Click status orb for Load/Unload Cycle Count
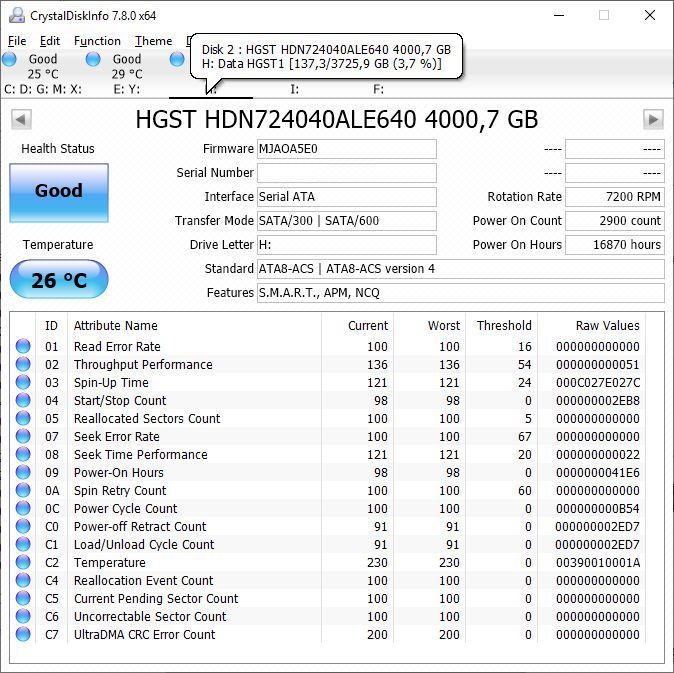The width and height of the screenshot is (674, 673). 23,545
